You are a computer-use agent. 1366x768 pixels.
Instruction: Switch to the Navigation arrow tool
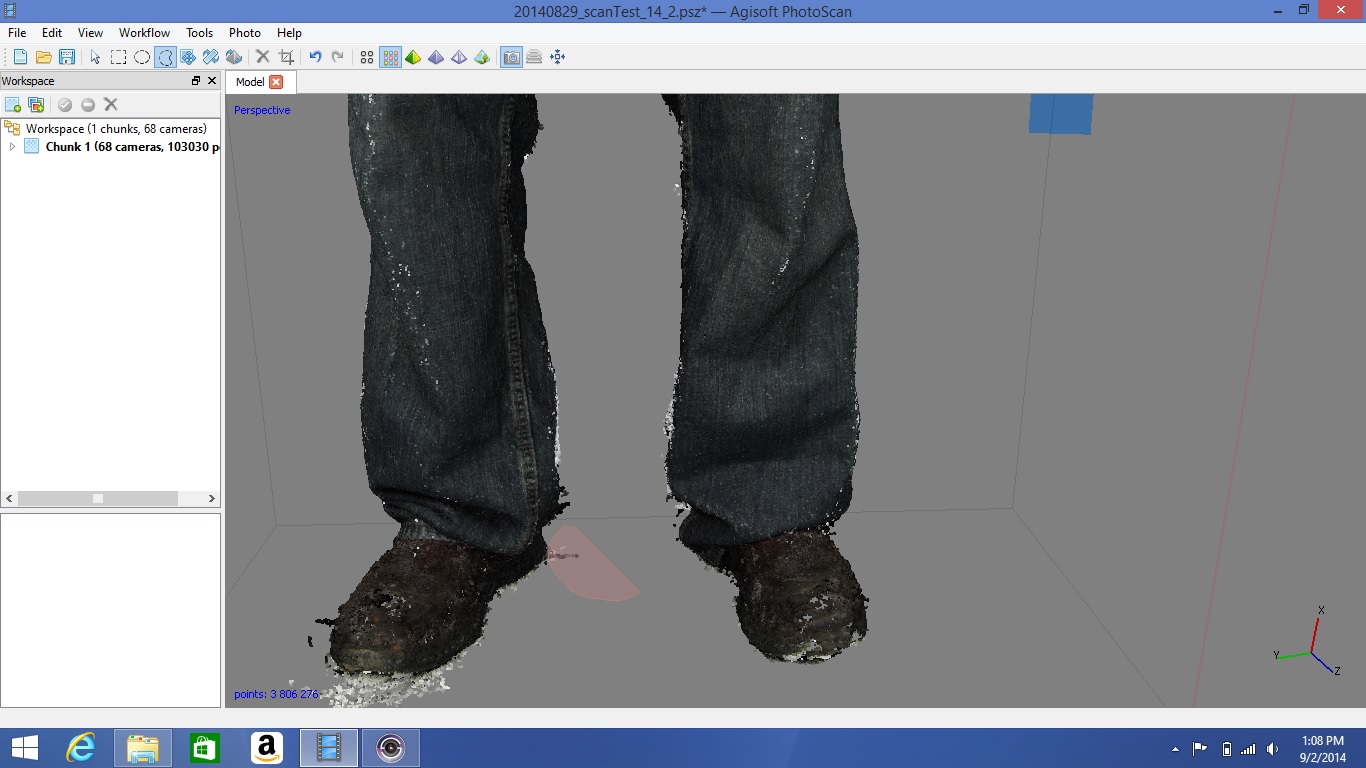coord(94,57)
